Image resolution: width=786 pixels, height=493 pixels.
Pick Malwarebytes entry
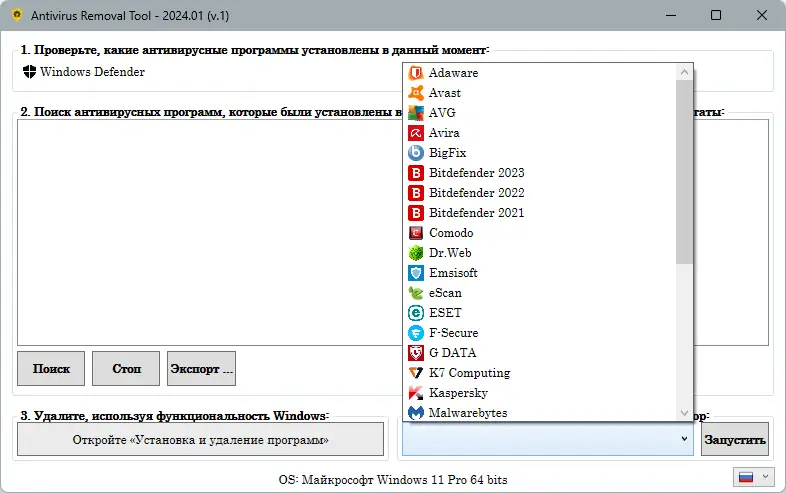point(539,412)
